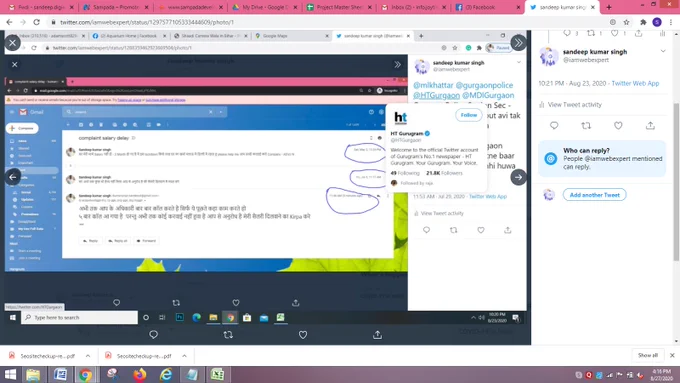The width and height of the screenshot is (680, 383).
Task: Open a new Chrome tab
Action: click(x=609, y=7)
